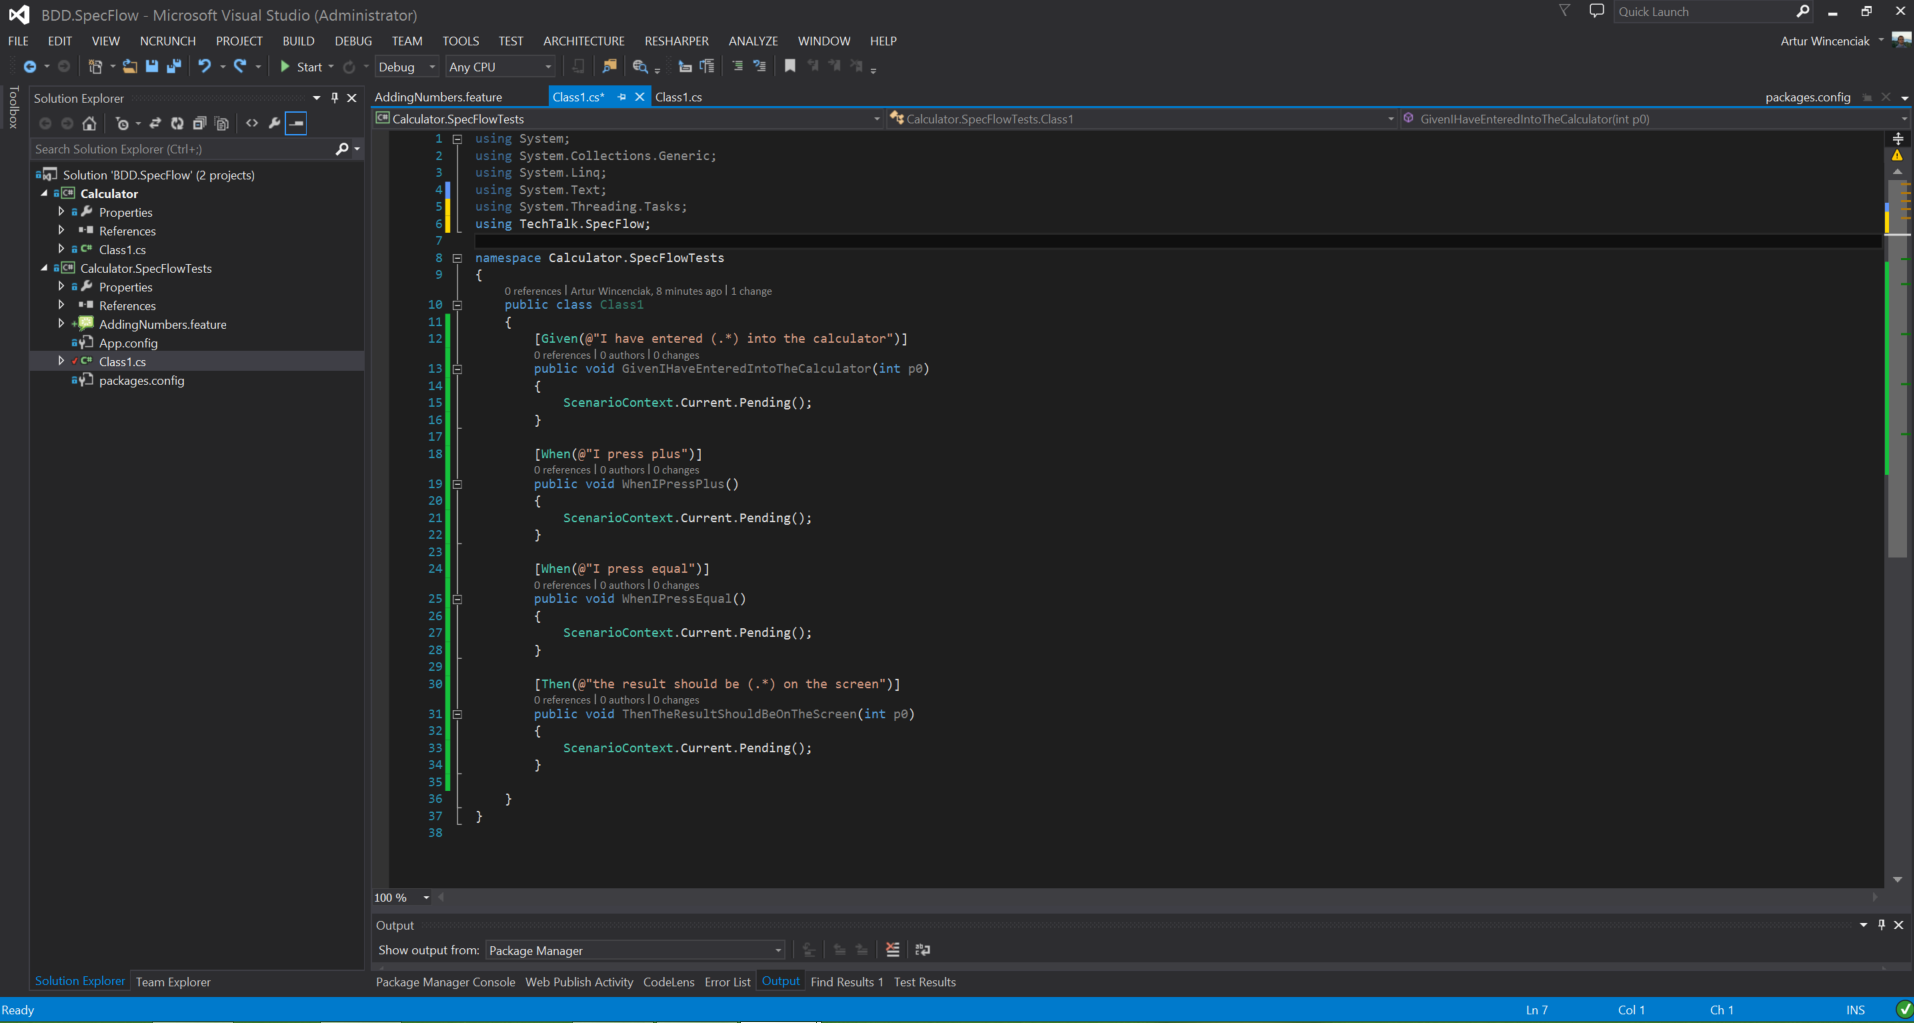Click the Save All toolbar icon
The height and width of the screenshot is (1023, 1914).
click(174, 67)
